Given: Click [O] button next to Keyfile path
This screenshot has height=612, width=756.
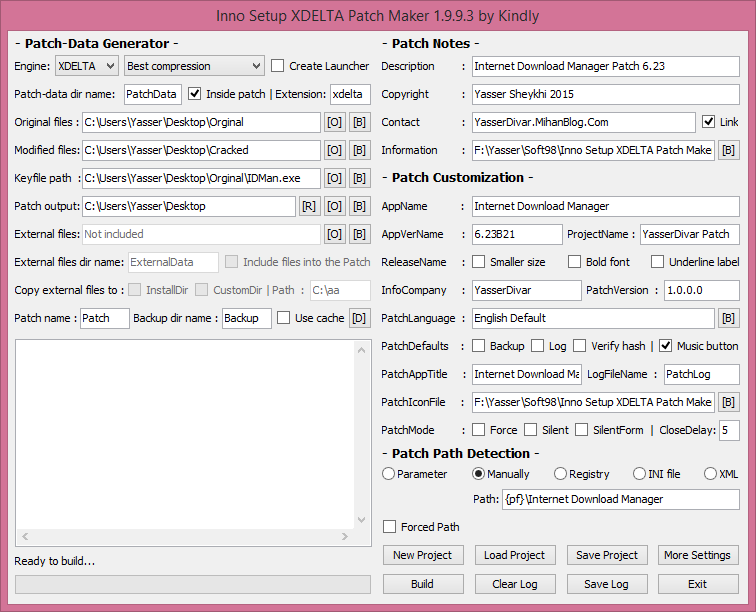Looking at the screenshot, I should click(335, 178).
